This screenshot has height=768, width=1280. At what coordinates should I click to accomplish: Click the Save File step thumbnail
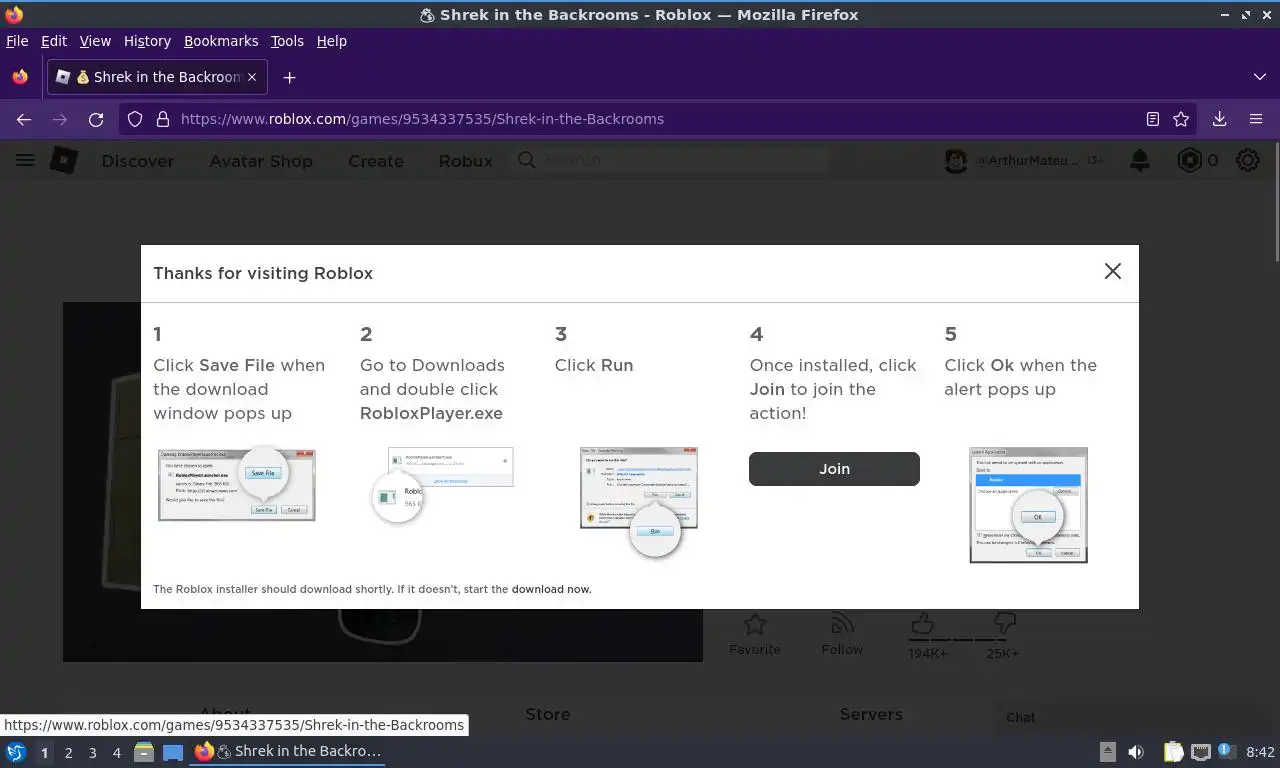pos(237,484)
